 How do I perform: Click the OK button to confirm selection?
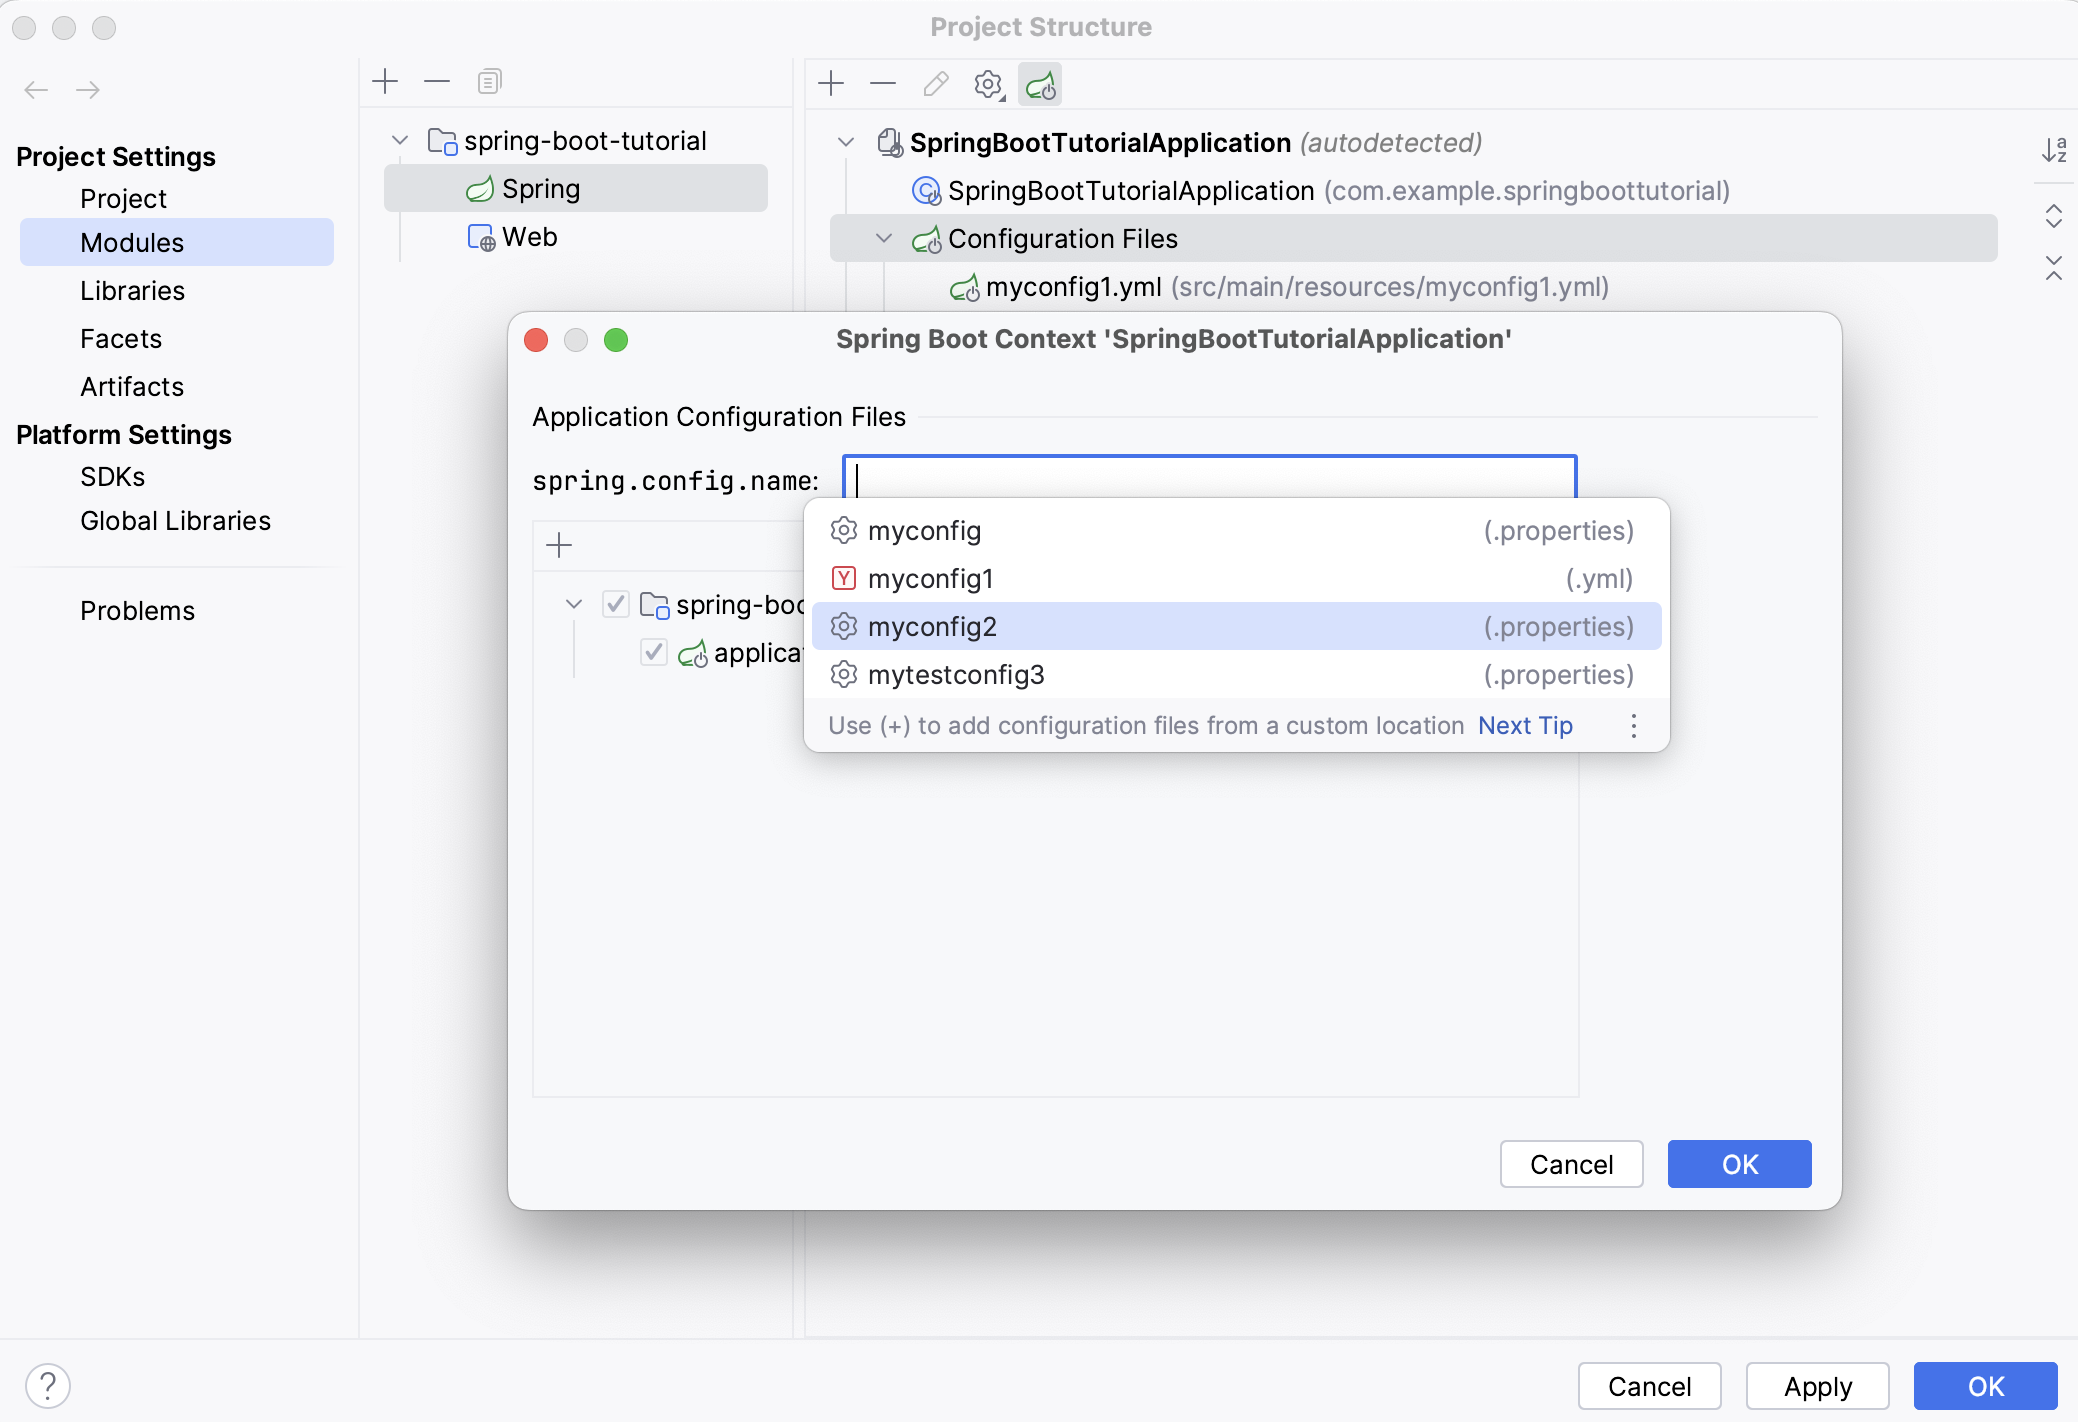[1737, 1162]
